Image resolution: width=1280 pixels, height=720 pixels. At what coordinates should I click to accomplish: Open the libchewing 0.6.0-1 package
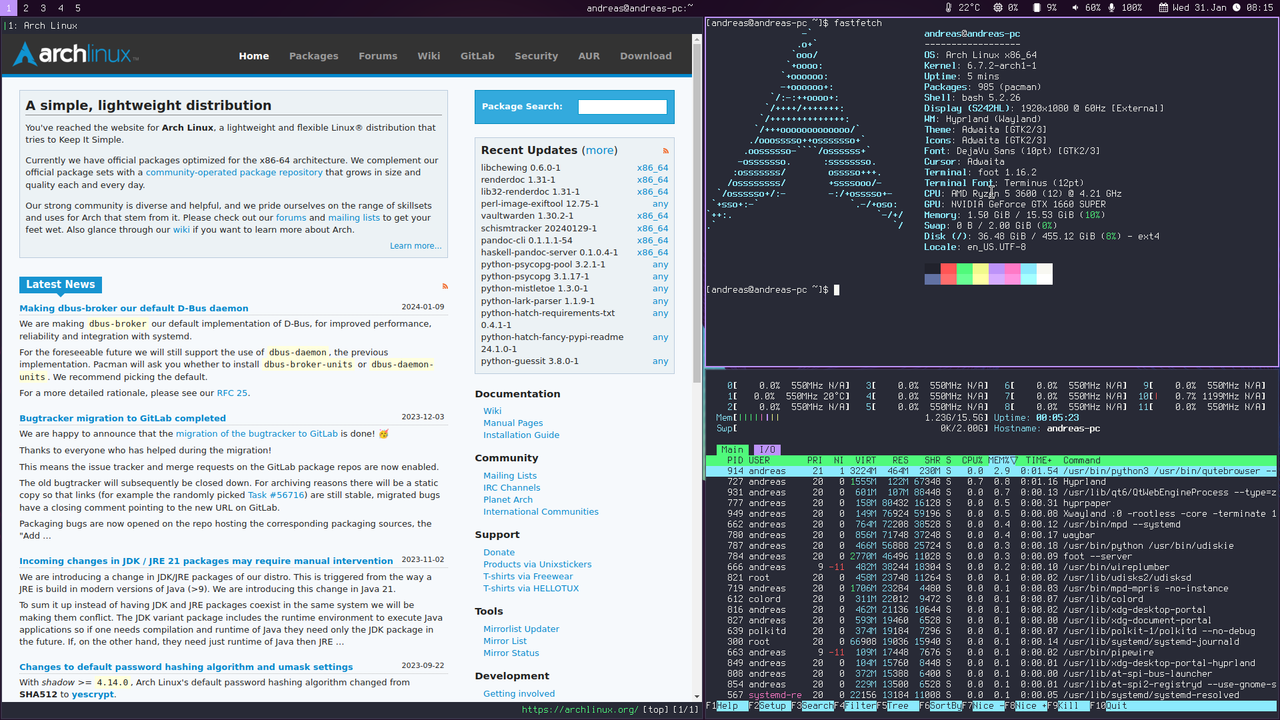click(x=521, y=168)
